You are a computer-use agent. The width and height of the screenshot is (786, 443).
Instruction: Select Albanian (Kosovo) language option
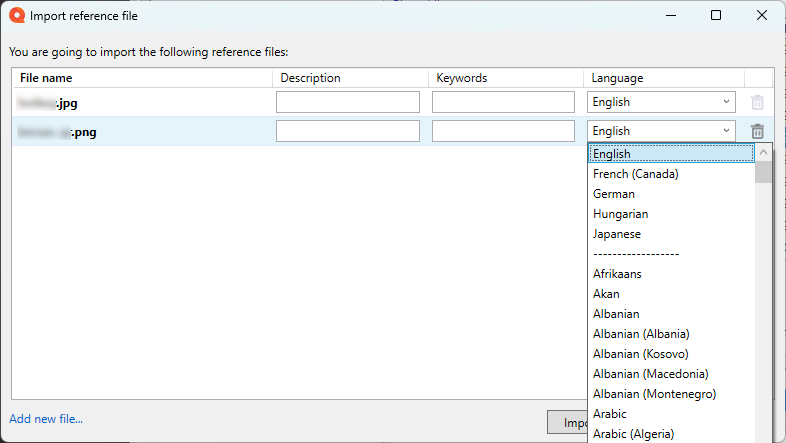coord(640,354)
